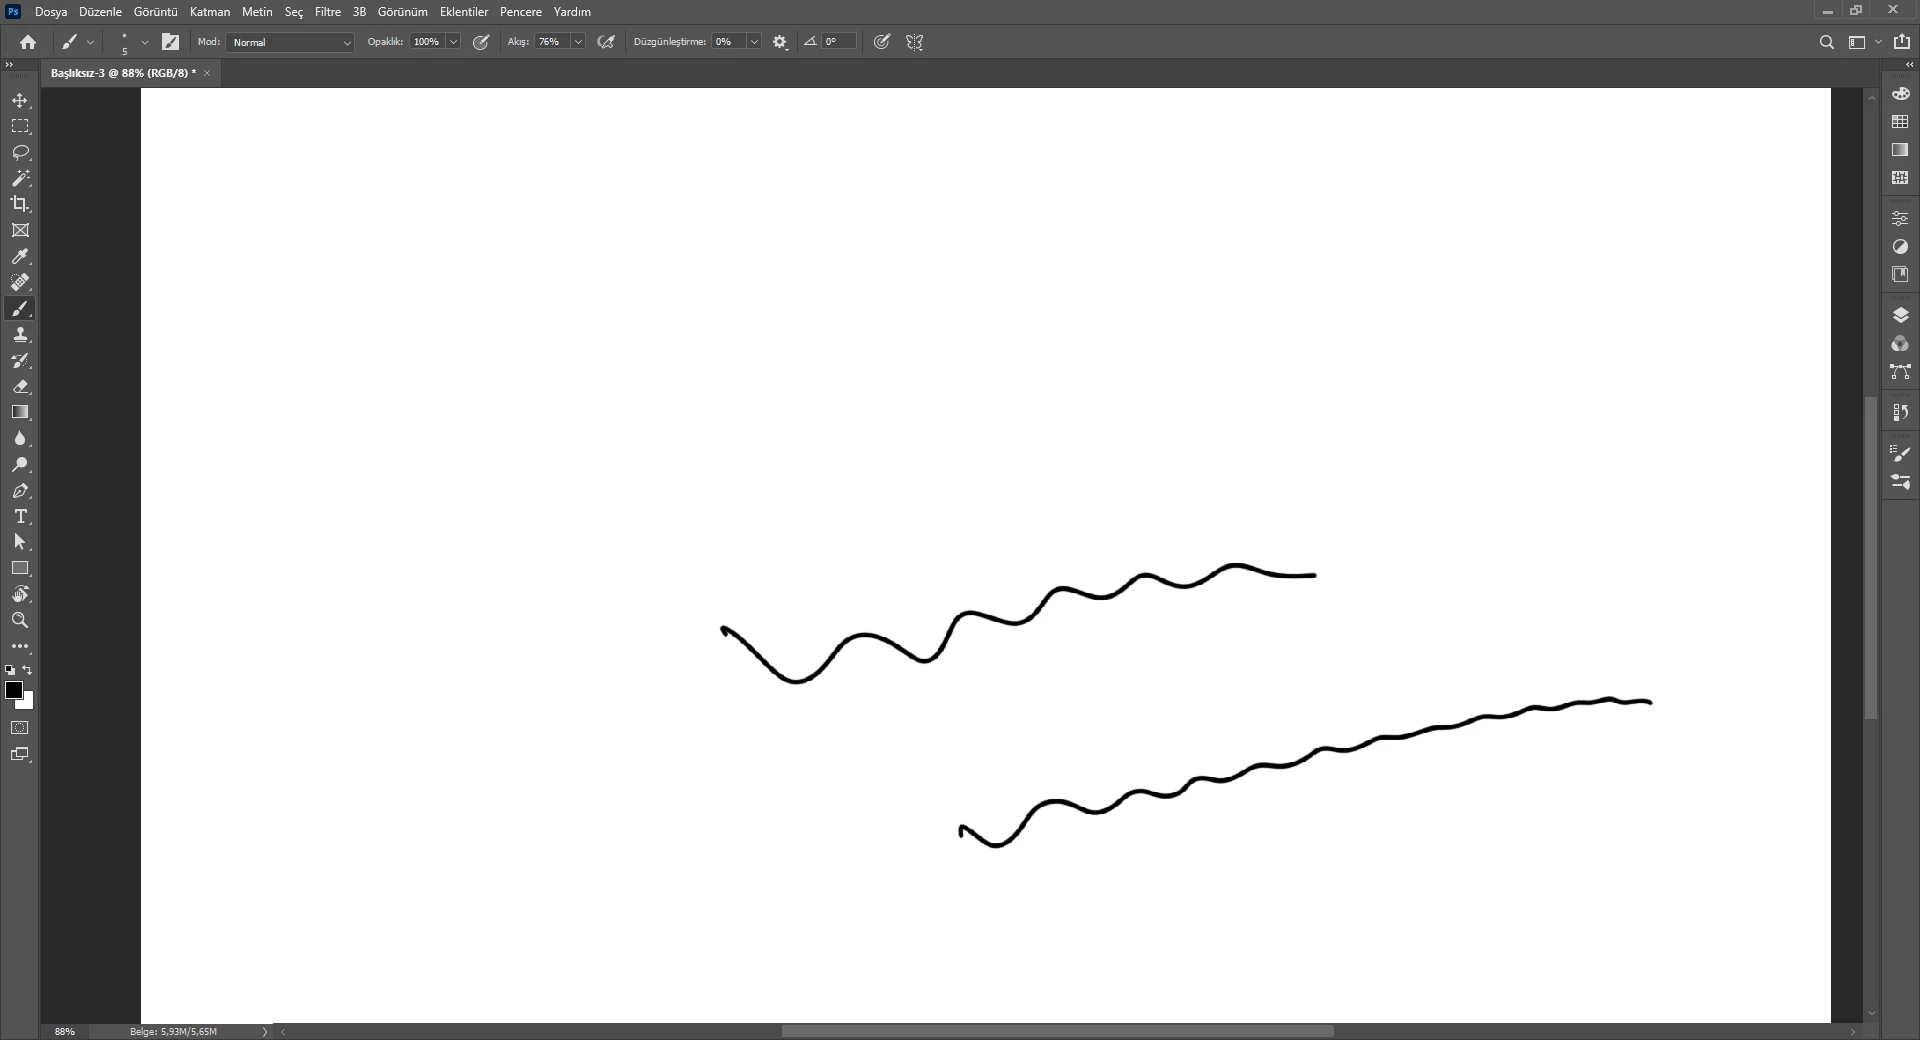Switch foreground and background colors
Viewport: 1920px width, 1040px height.
click(x=28, y=670)
